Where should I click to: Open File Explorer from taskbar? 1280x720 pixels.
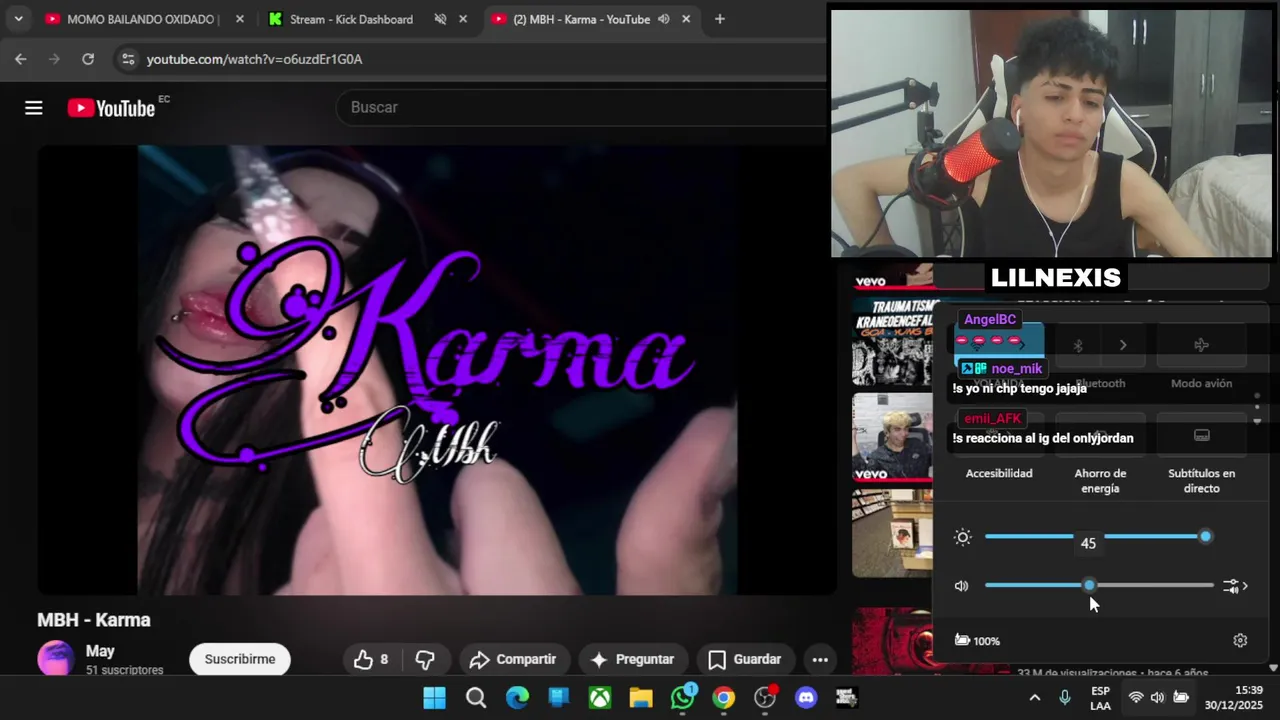[641, 698]
